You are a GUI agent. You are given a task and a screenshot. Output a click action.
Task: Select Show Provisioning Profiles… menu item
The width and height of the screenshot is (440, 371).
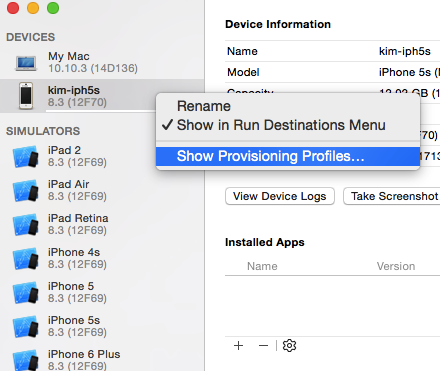(288, 156)
